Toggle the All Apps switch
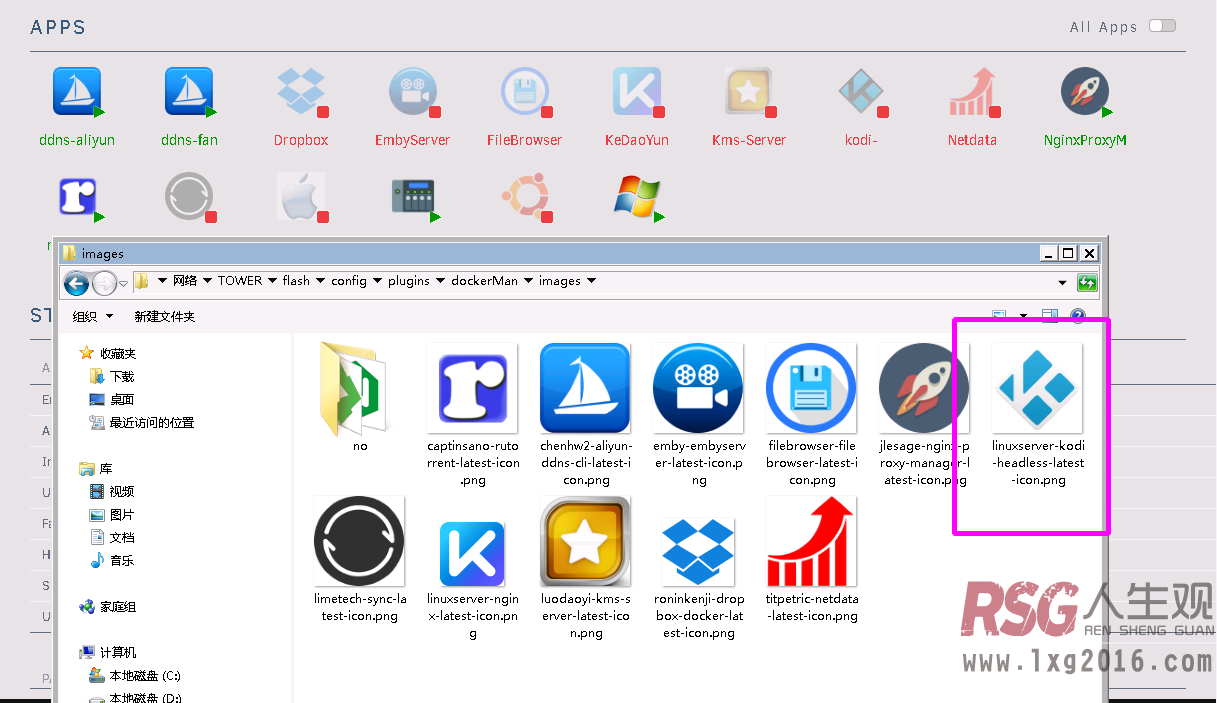The height and width of the screenshot is (703, 1217). [1162, 26]
